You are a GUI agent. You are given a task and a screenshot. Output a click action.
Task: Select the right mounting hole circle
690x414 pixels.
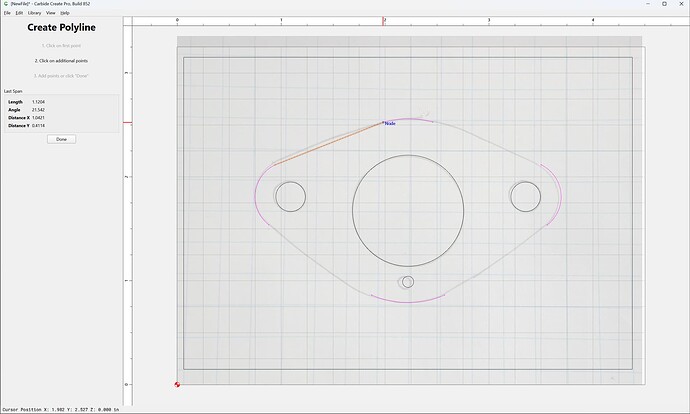pyautogui.click(x=525, y=197)
